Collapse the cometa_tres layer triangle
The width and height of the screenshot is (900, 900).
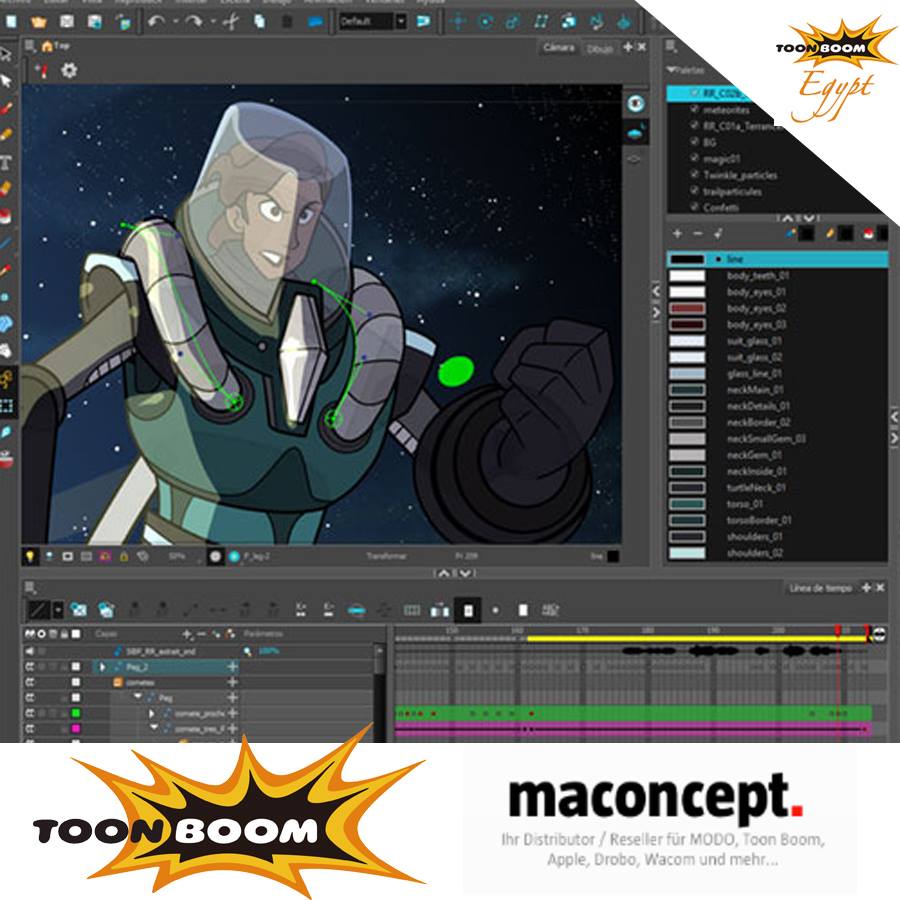(x=154, y=728)
